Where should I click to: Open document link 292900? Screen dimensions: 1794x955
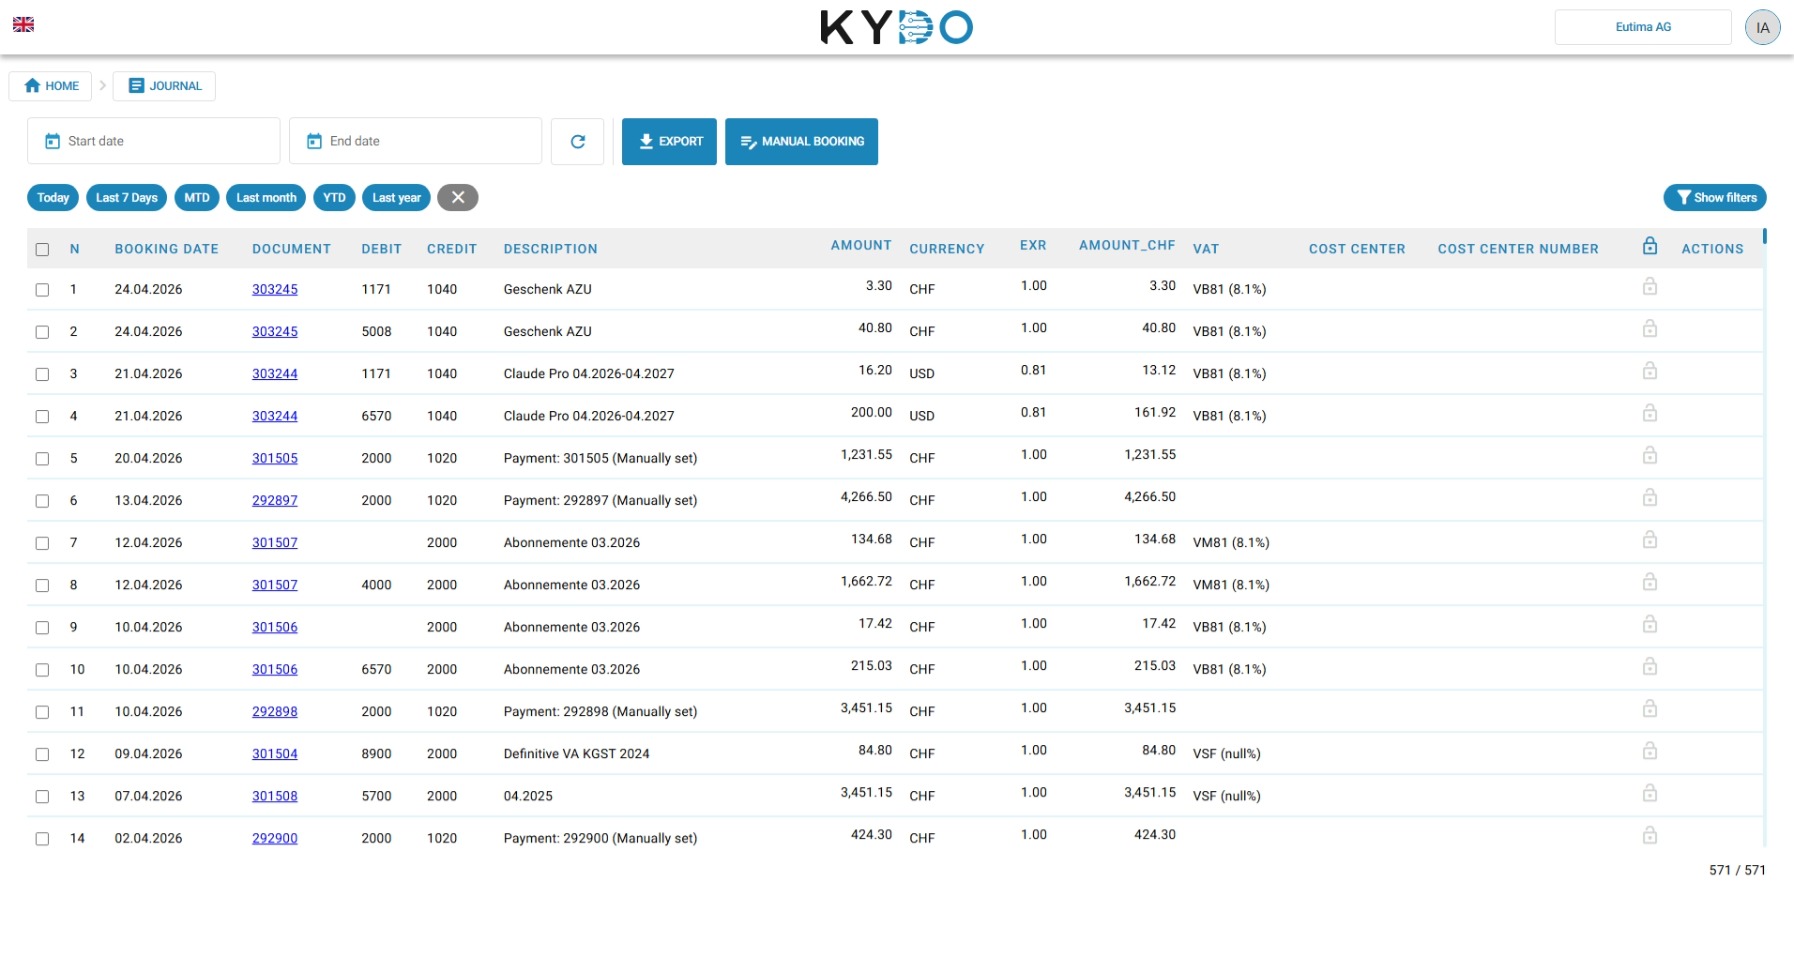pos(275,838)
